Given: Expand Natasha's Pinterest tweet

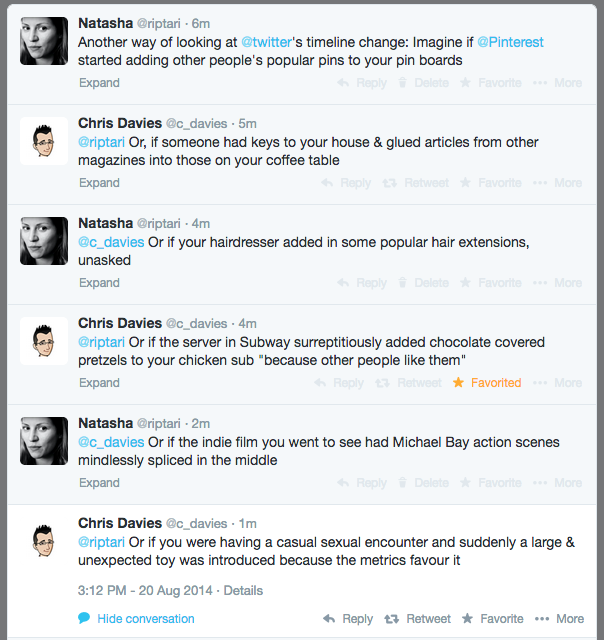Looking at the screenshot, I should click(99, 83).
